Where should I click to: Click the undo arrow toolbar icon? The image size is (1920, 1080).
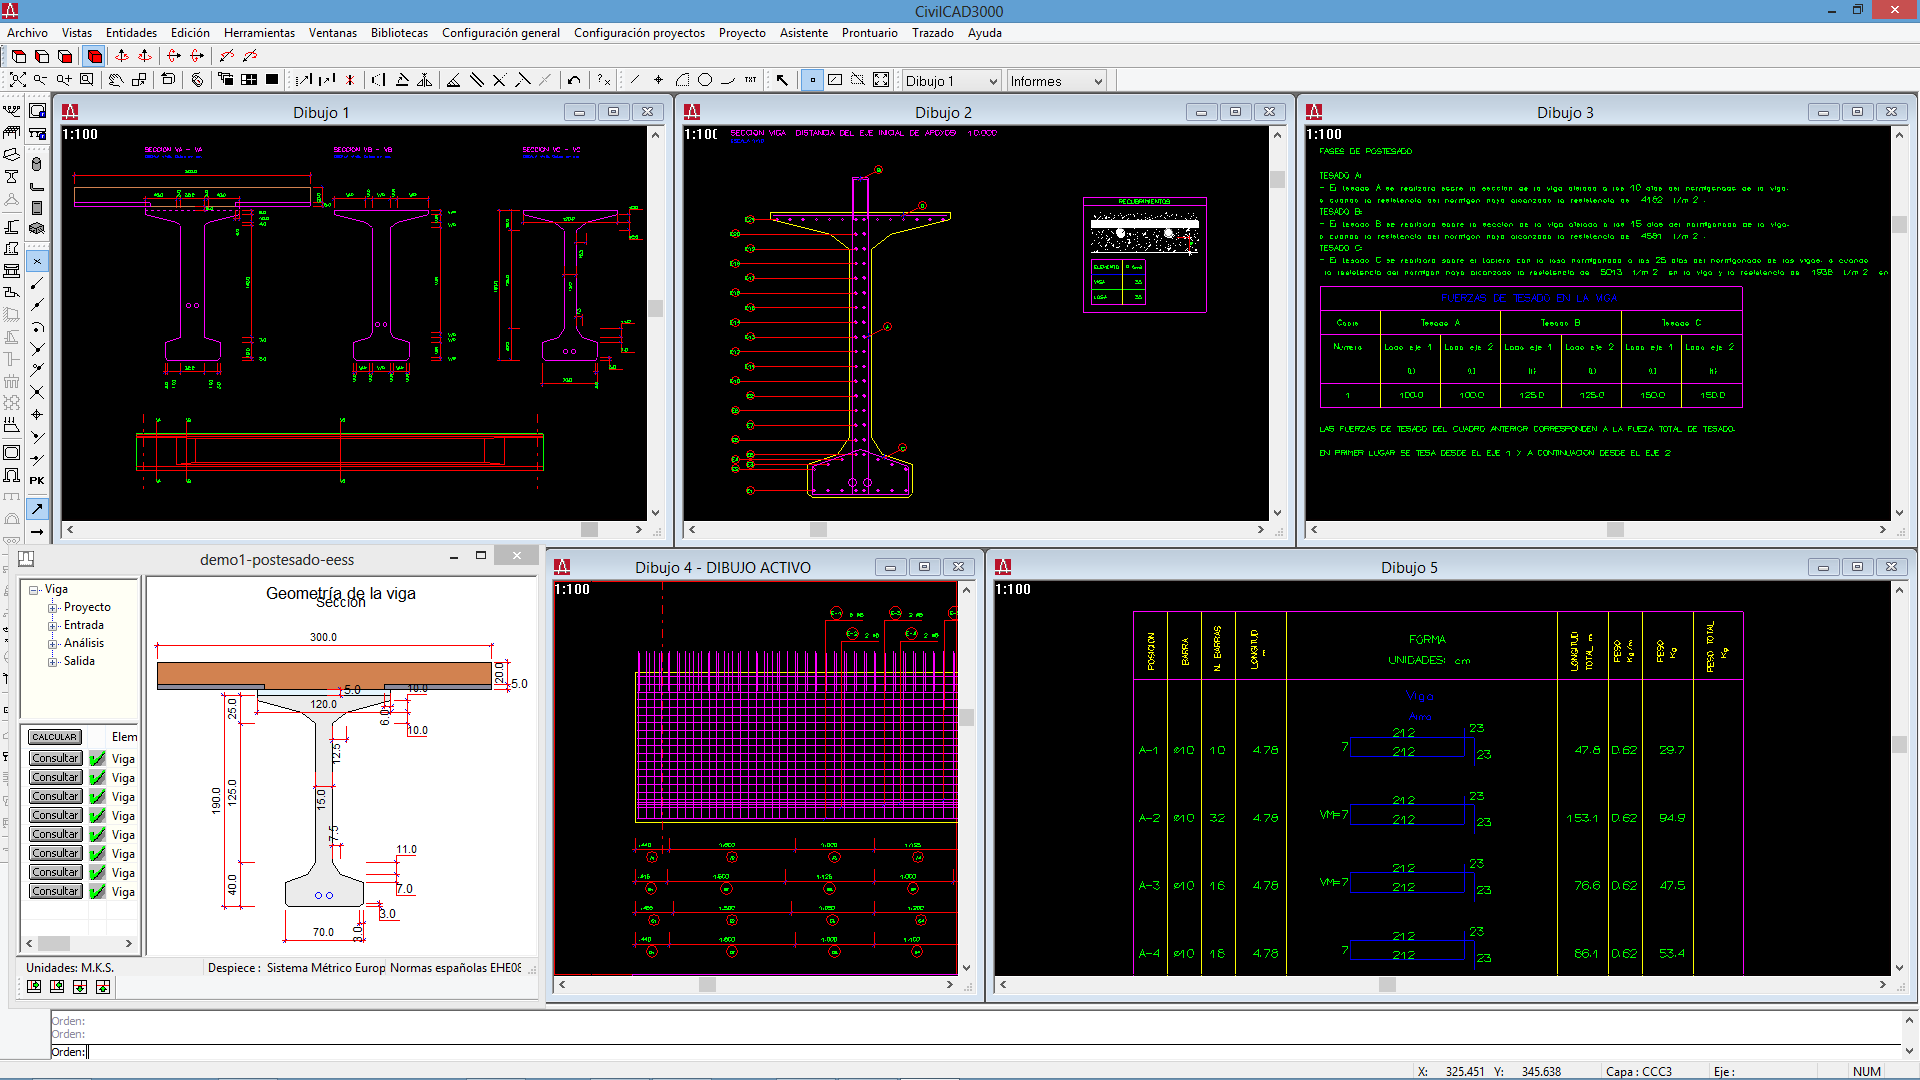[574, 80]
